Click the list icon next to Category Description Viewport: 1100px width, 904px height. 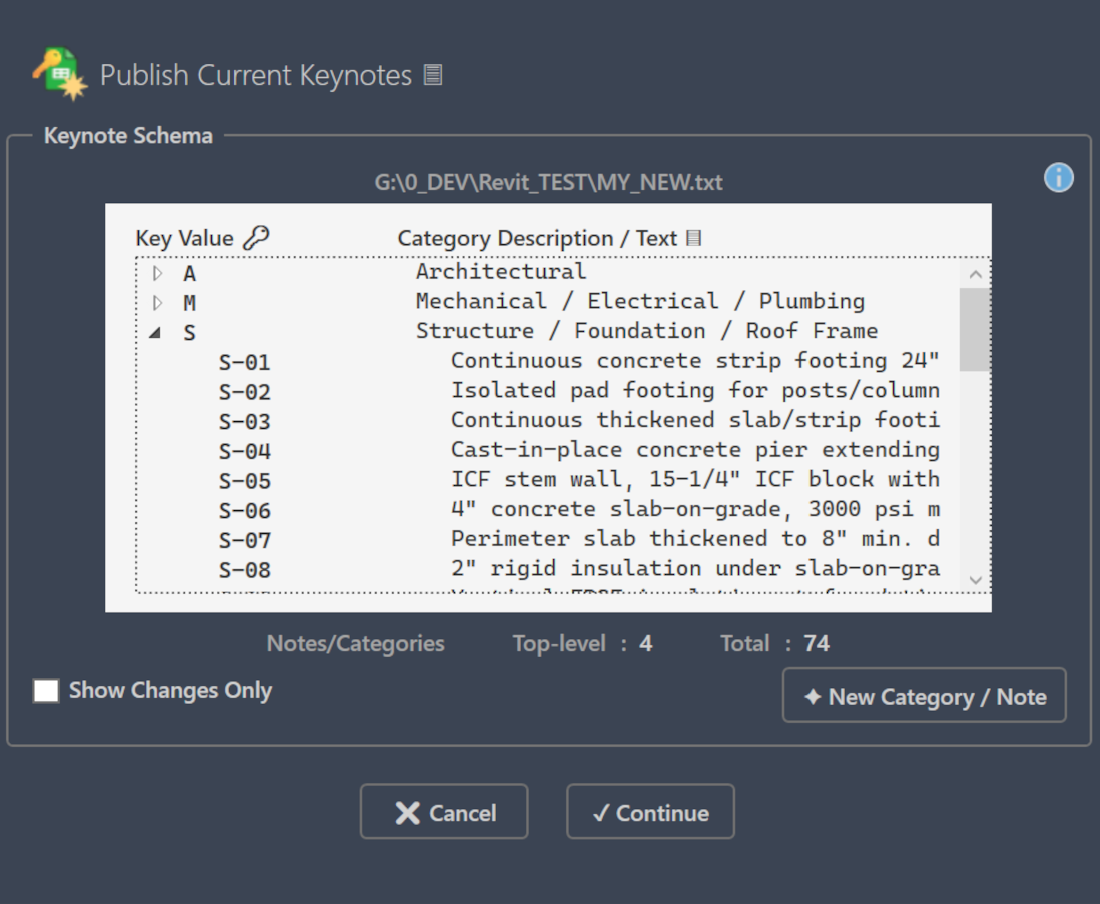coord(693,238)
